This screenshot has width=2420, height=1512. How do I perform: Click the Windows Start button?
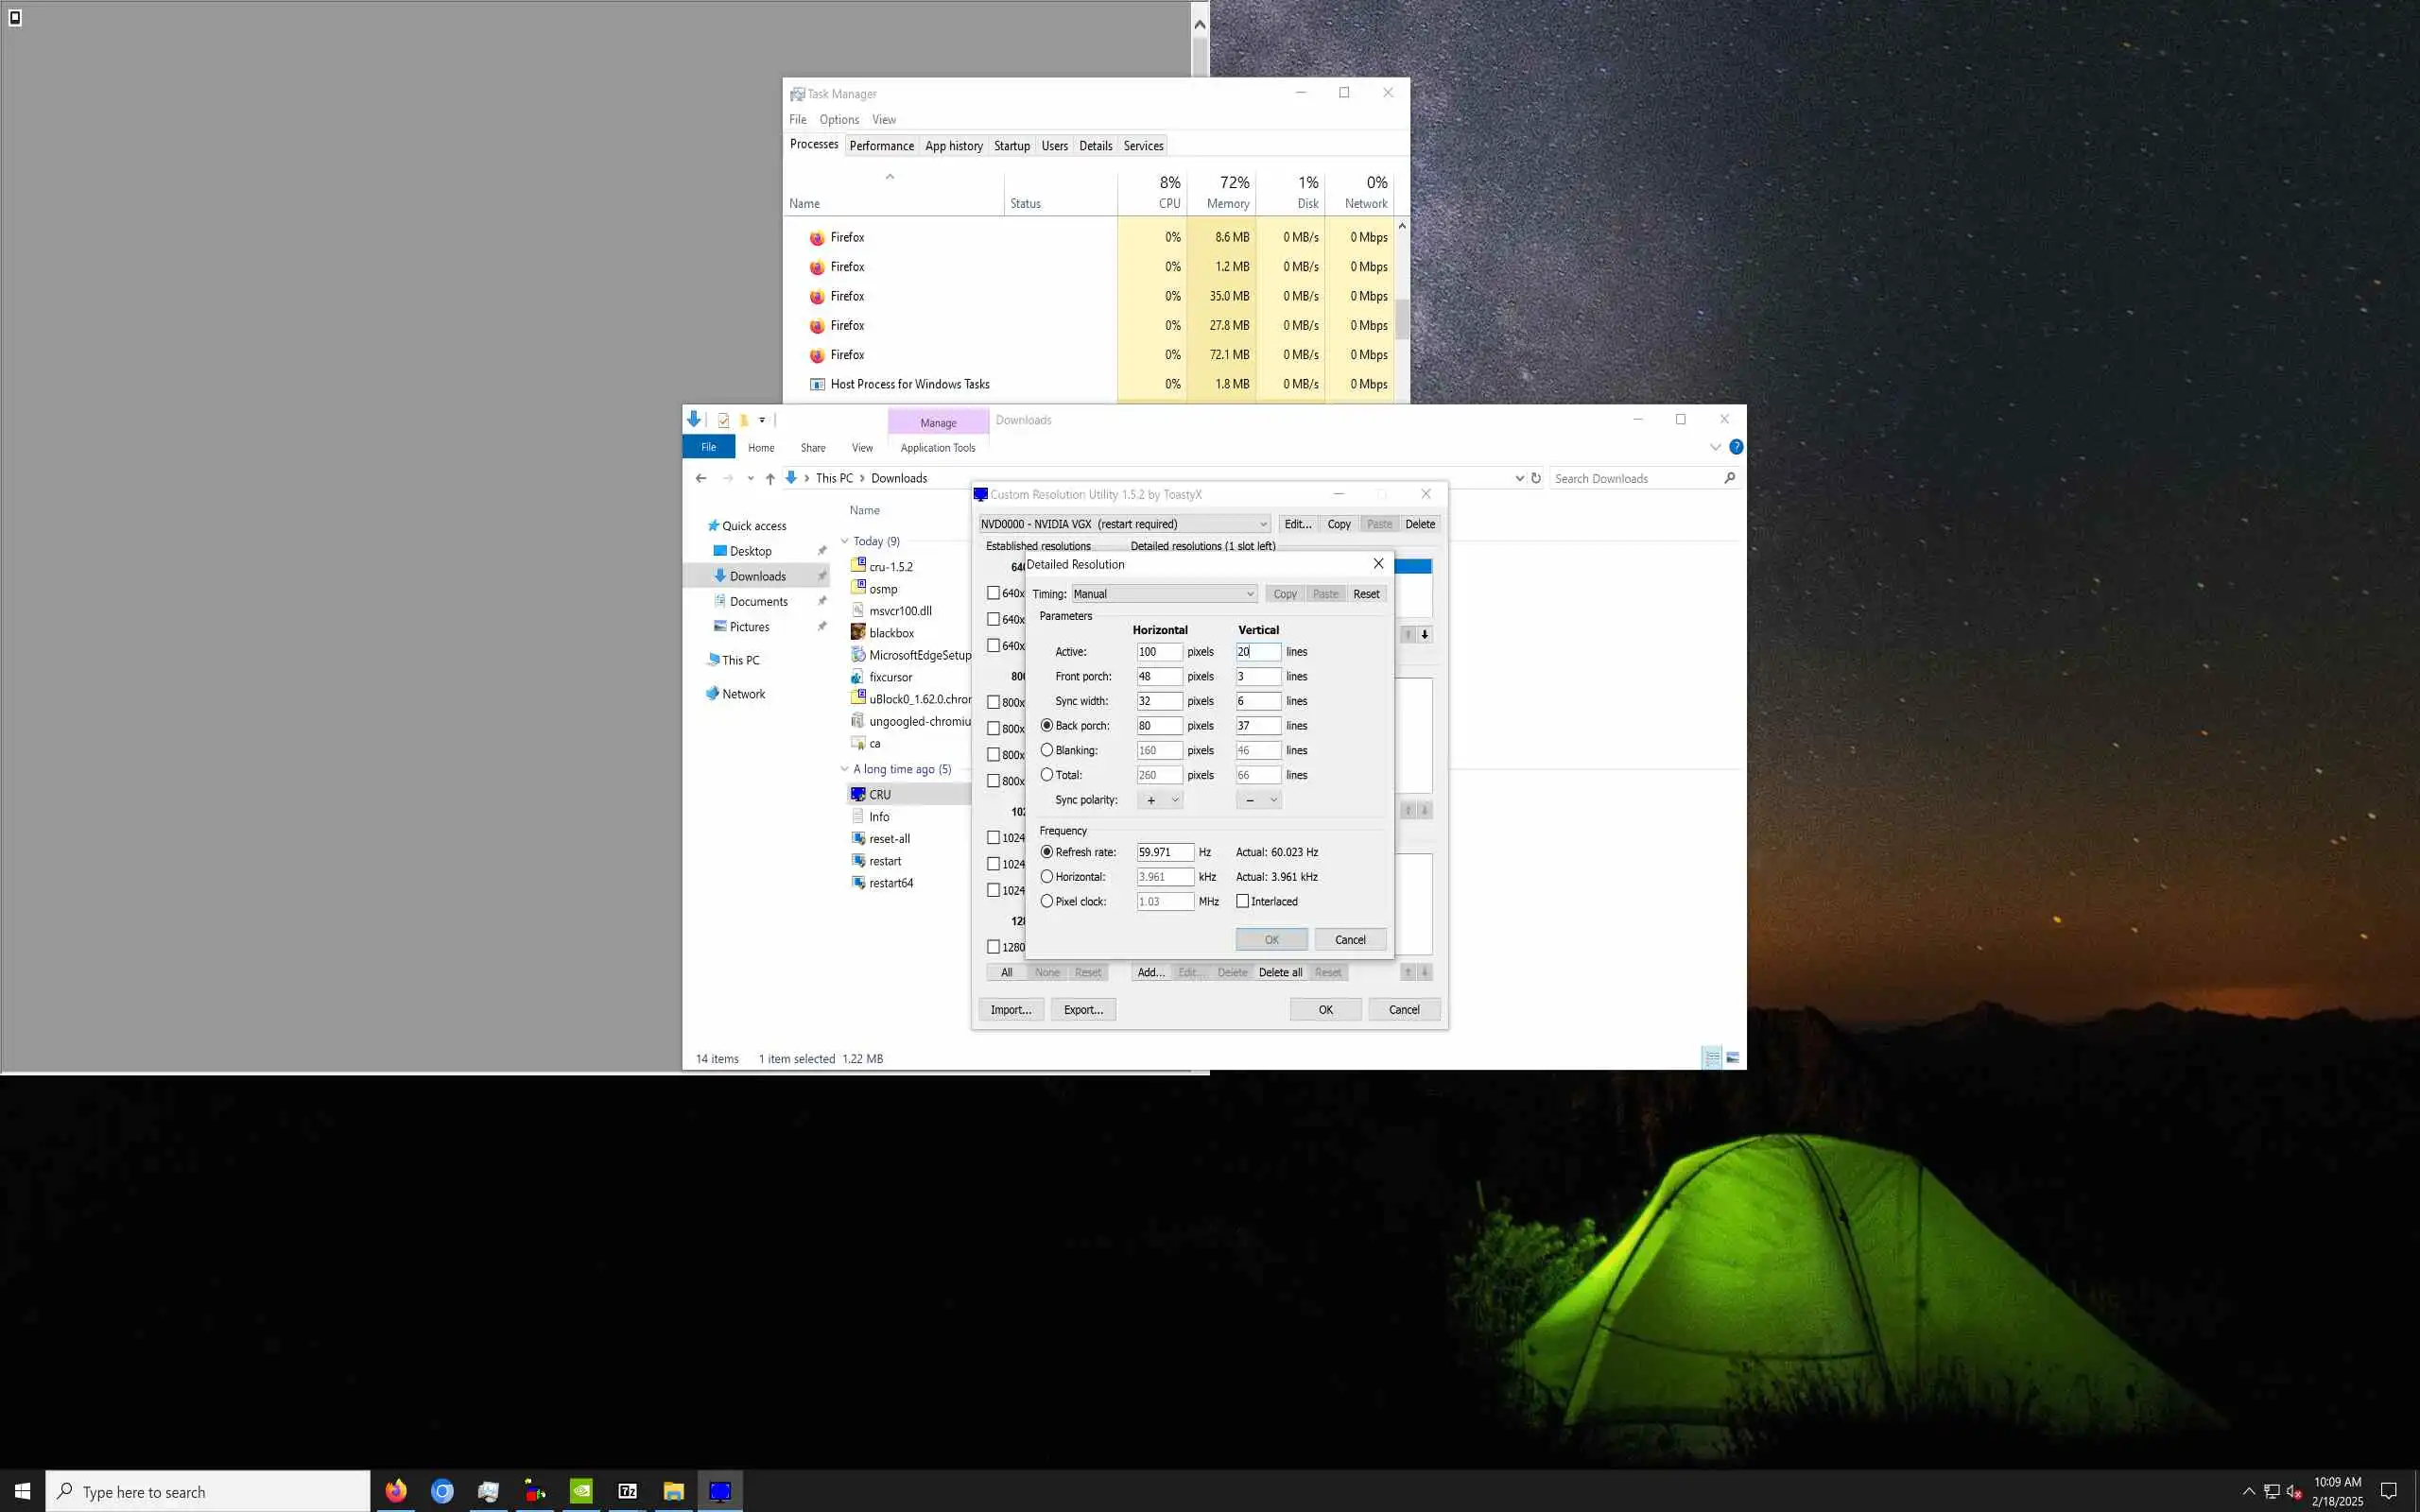(22, 1491)
